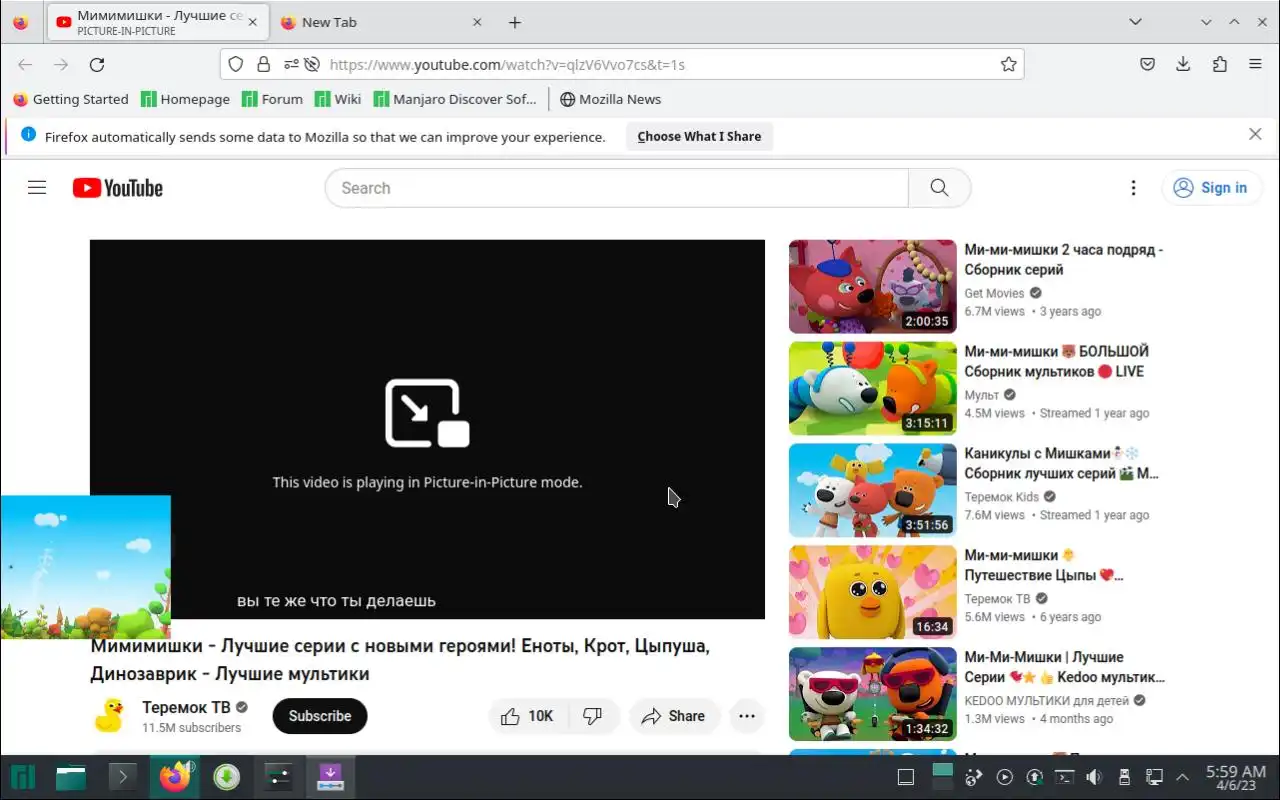Open Manjaro Discover Software bookmark
The image size is (1280, 800).
455,99
